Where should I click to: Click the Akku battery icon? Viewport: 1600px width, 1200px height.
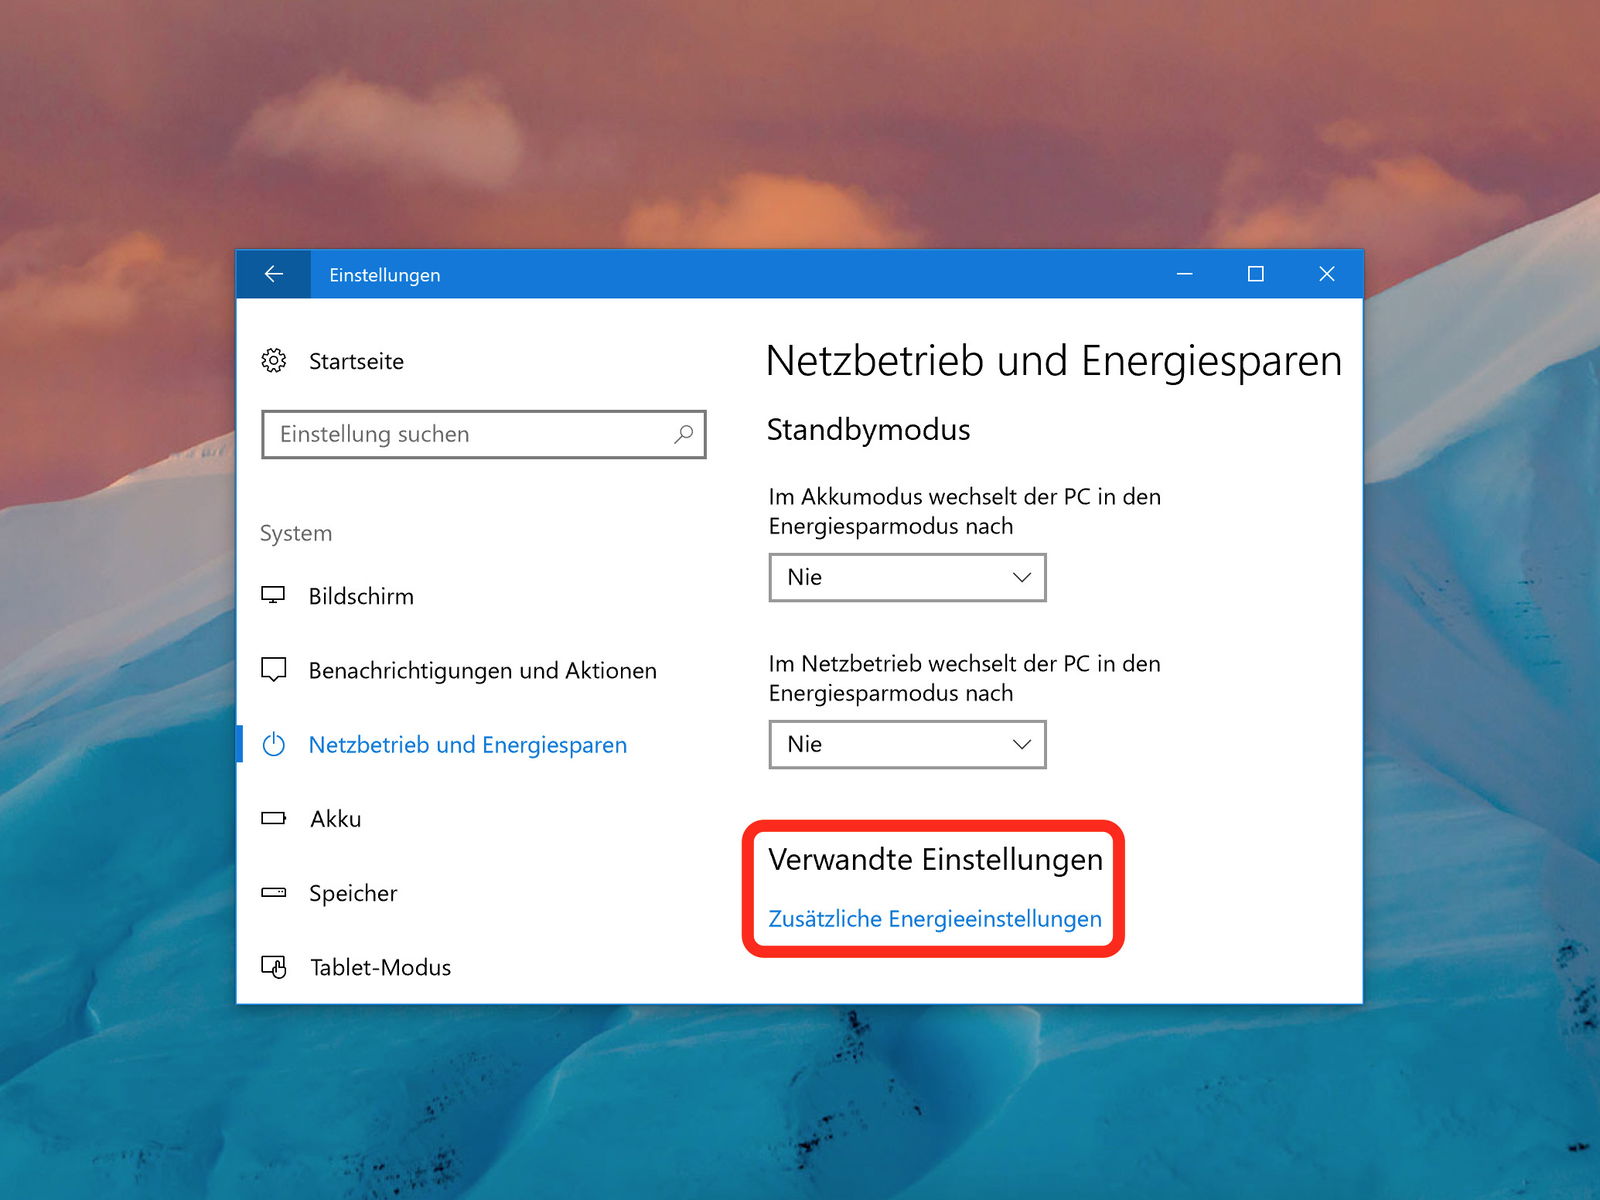[x=273, y=818]
